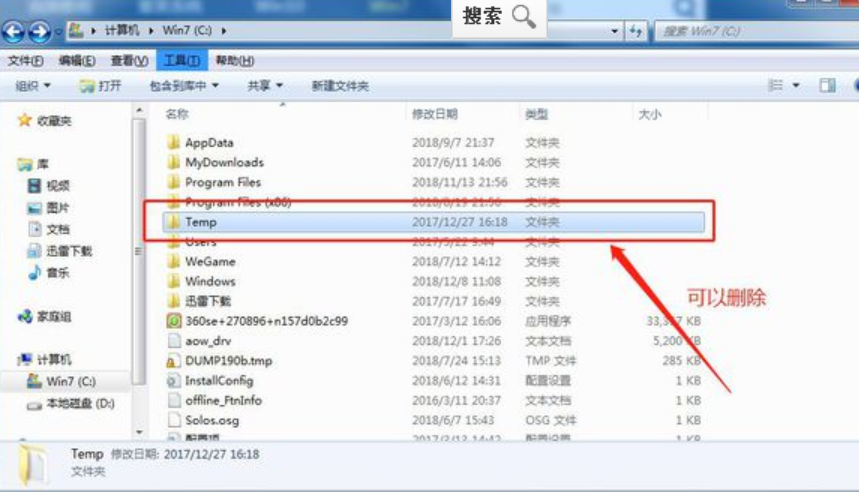The image size is (859, 492).
Task: Select the WeGame folder icon
Action: click(x=174, y=261)
